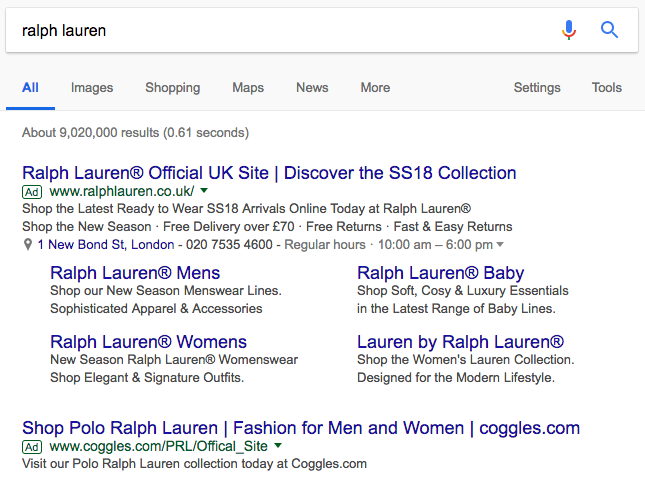Open Ralph Lauren Official UK Site link
Image resolution: width=645 pixels, height=492 pixels.
pyautogui.click(x=269, y=173)
